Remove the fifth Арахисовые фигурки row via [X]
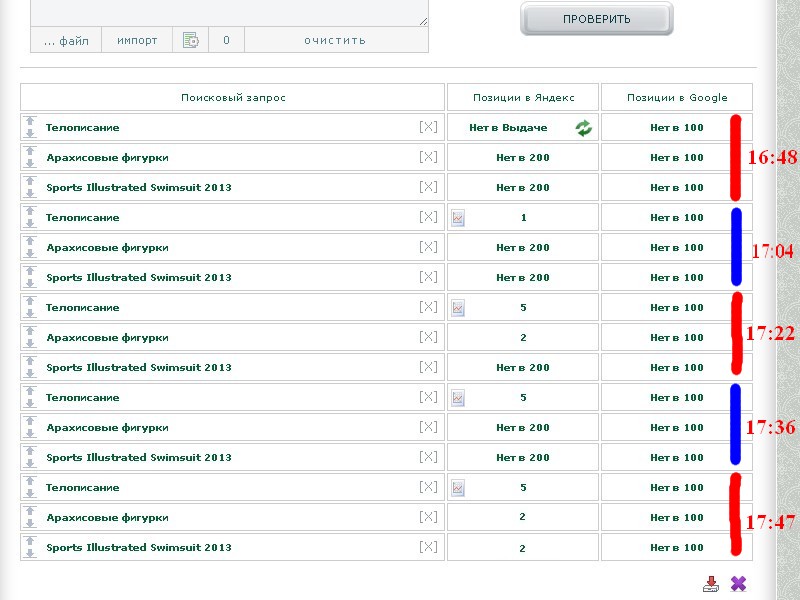This screenshot has height=600, width=800. pos(428,517)
